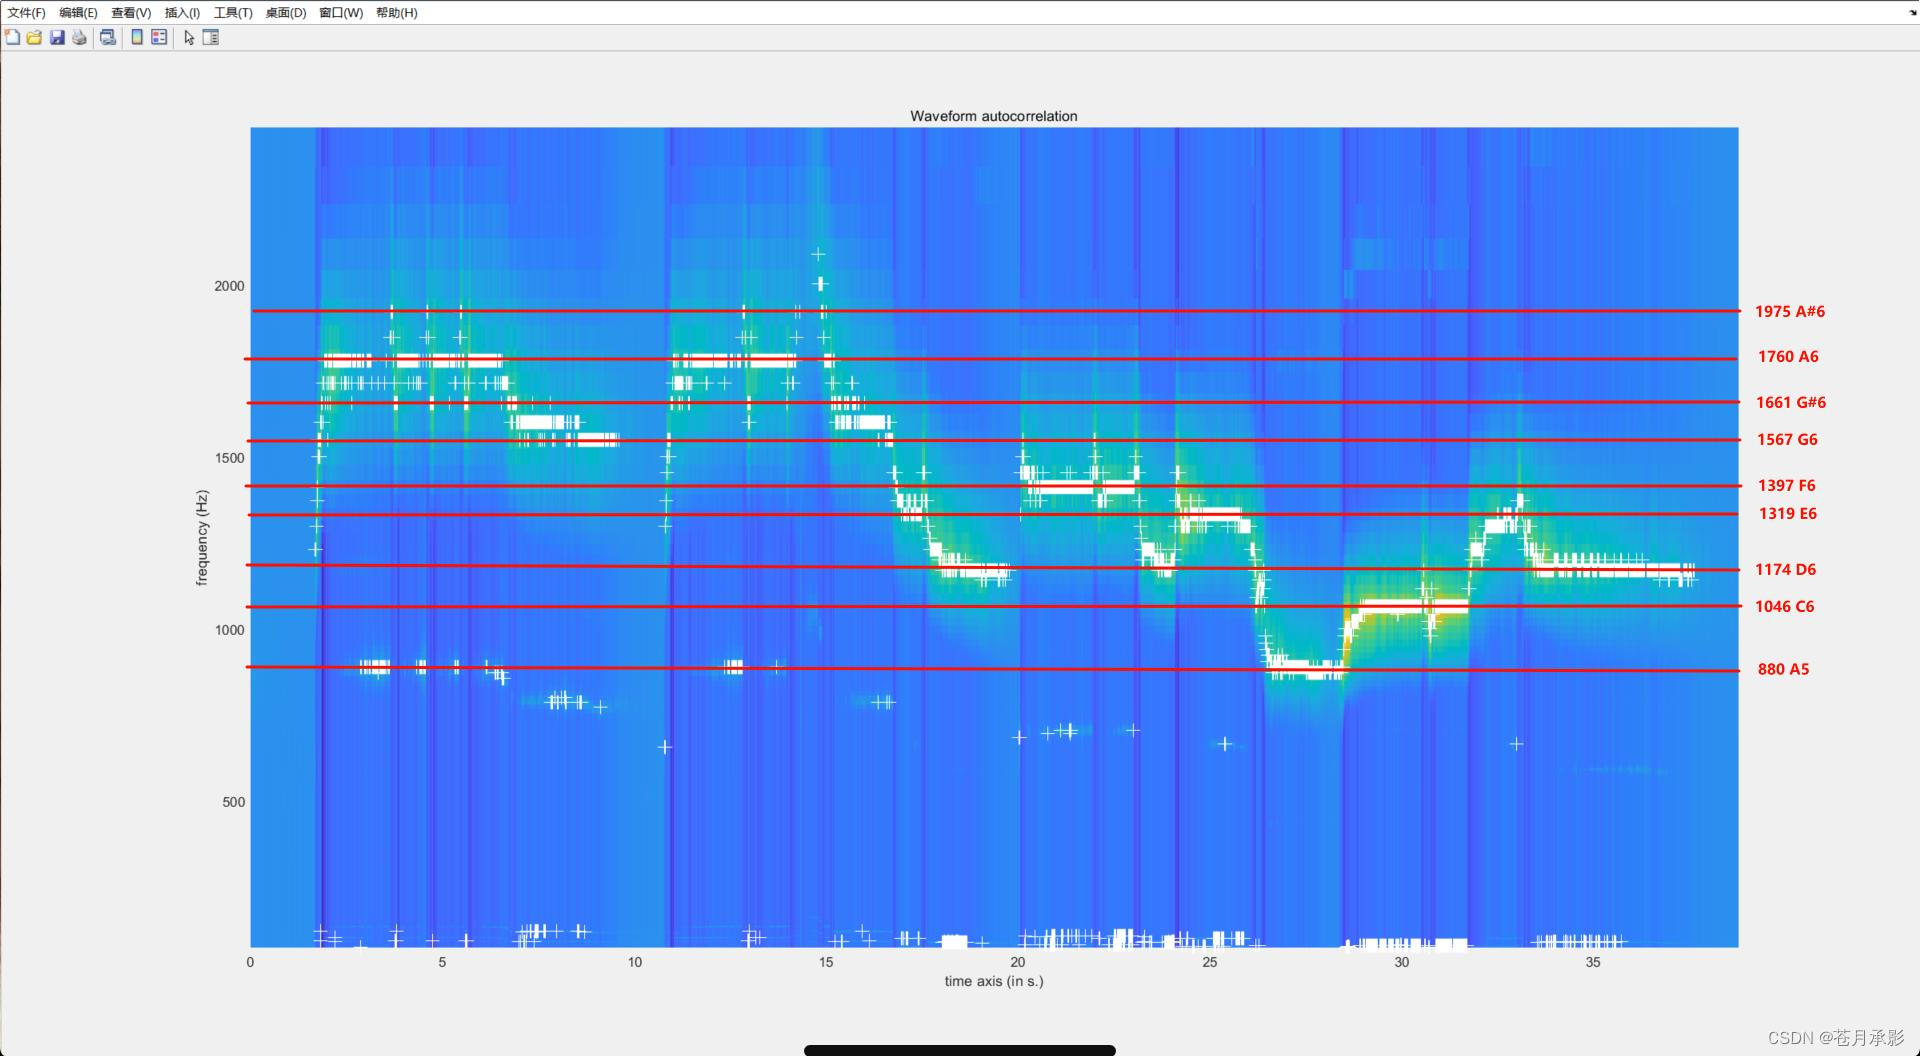Click the '1975 A#6' note label
Screen dimensions: 1920x1056
click(1790, 311)
